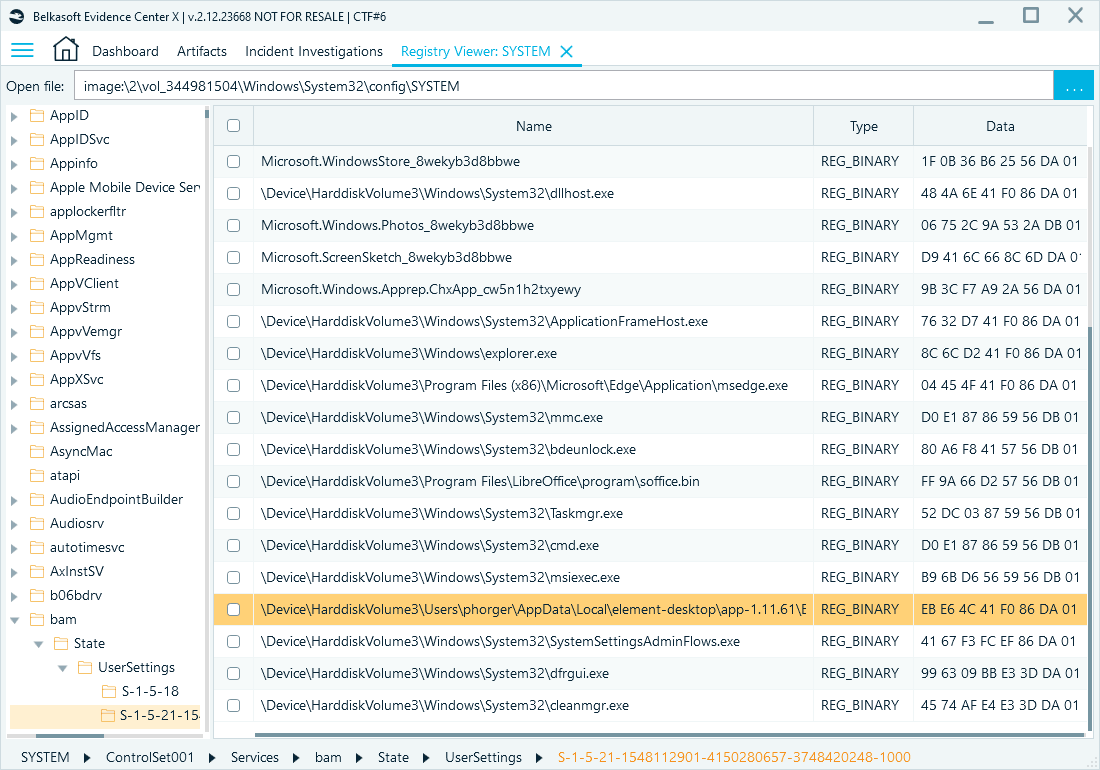The height and width of the screenshot is (770, 1100).
Task: Sort by the Data column header
Action: (1000, 126)
